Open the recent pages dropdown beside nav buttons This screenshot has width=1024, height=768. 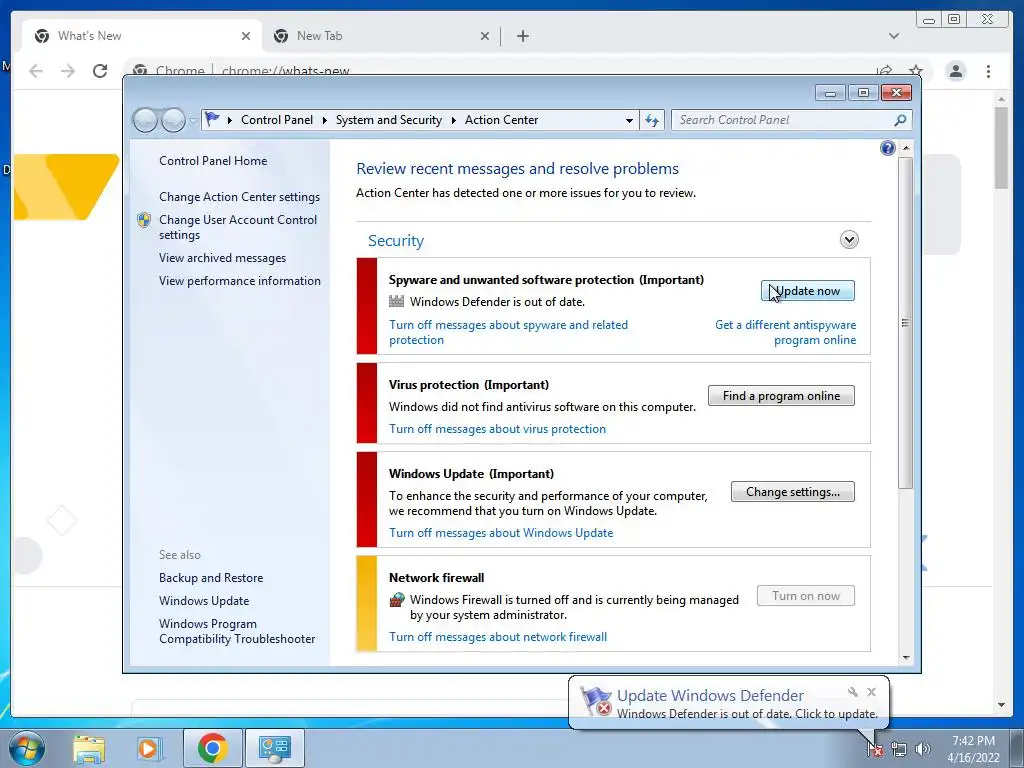[192, 121]
